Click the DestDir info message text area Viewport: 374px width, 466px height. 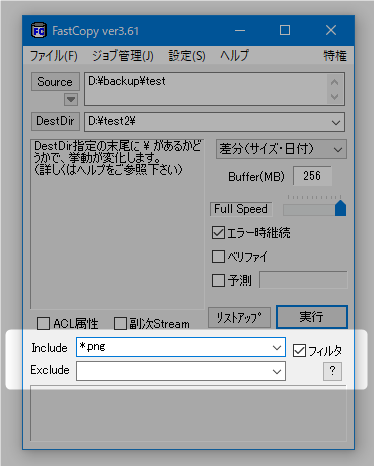117,224
